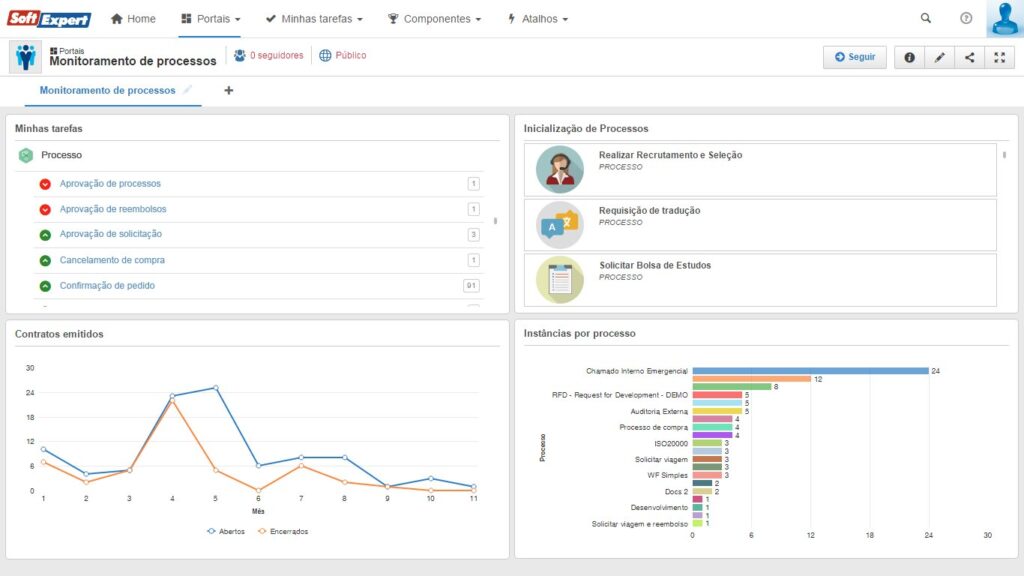The height and width of the screenshot is (576, 1024).
Task: Expand the Componentes dropdown menu
Action: (x=434, y=19)
